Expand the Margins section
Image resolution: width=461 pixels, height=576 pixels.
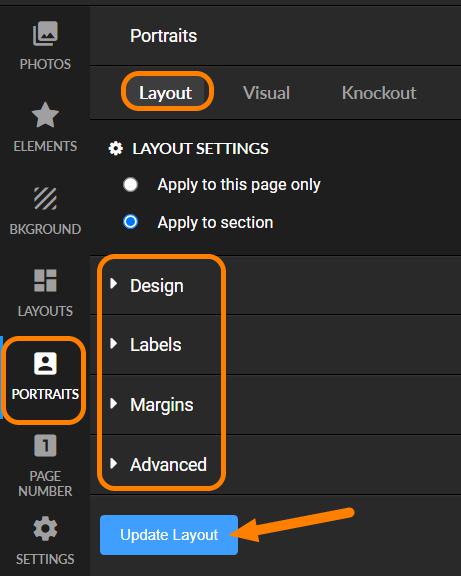[275, 404]
